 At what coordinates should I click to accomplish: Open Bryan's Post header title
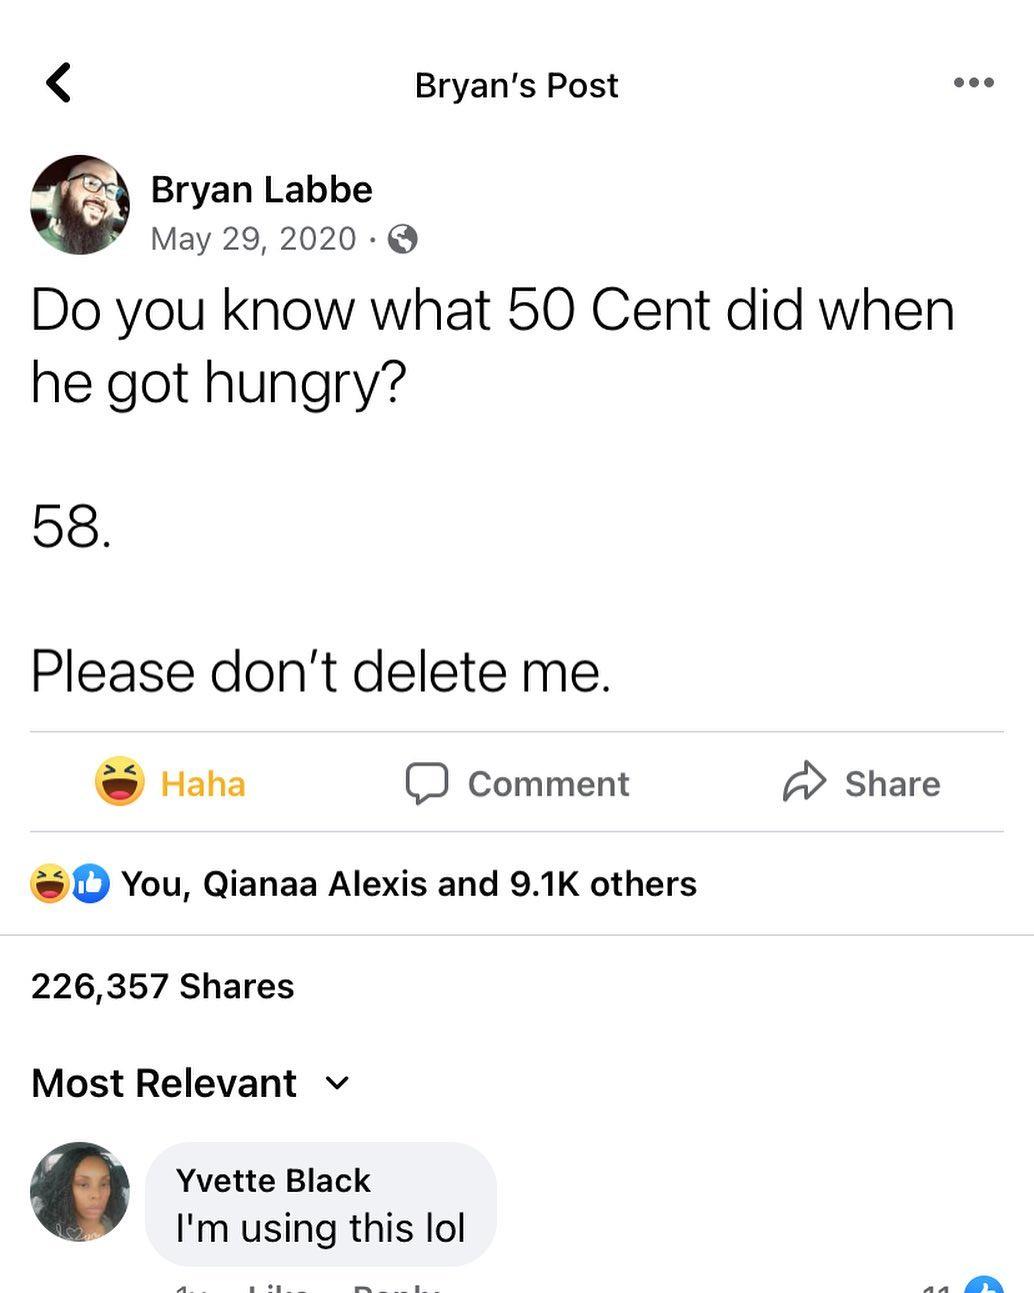(x=516, y=84)
